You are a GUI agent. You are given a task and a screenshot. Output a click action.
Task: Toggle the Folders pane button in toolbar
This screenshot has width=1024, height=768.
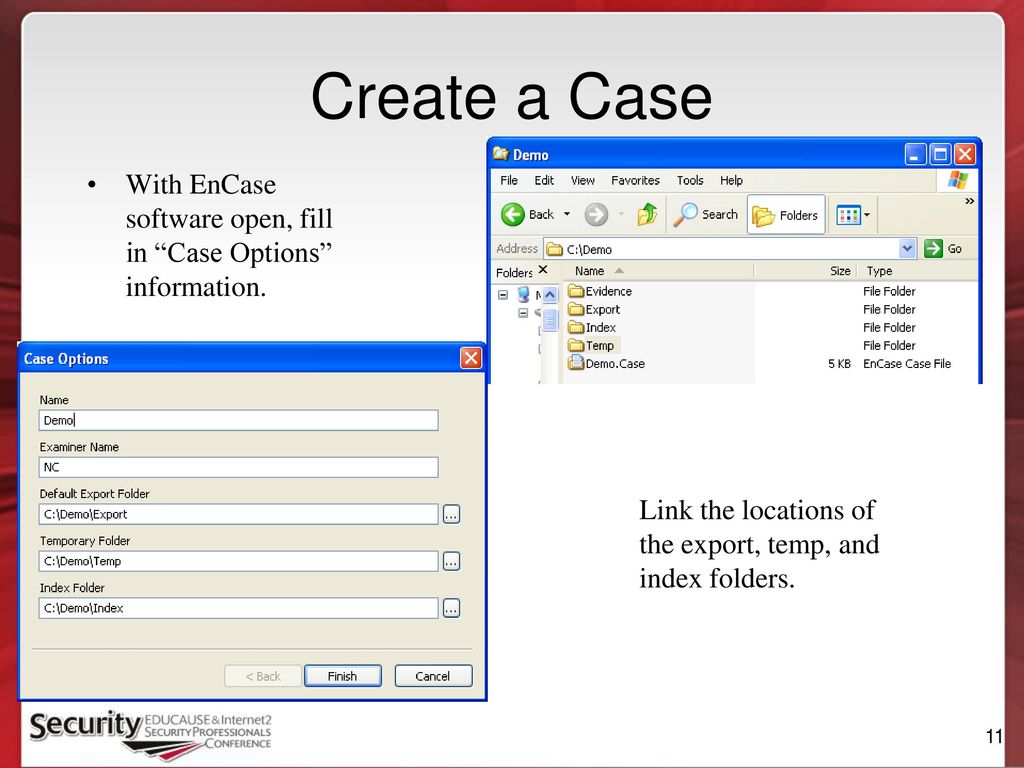tap(786, 215)
